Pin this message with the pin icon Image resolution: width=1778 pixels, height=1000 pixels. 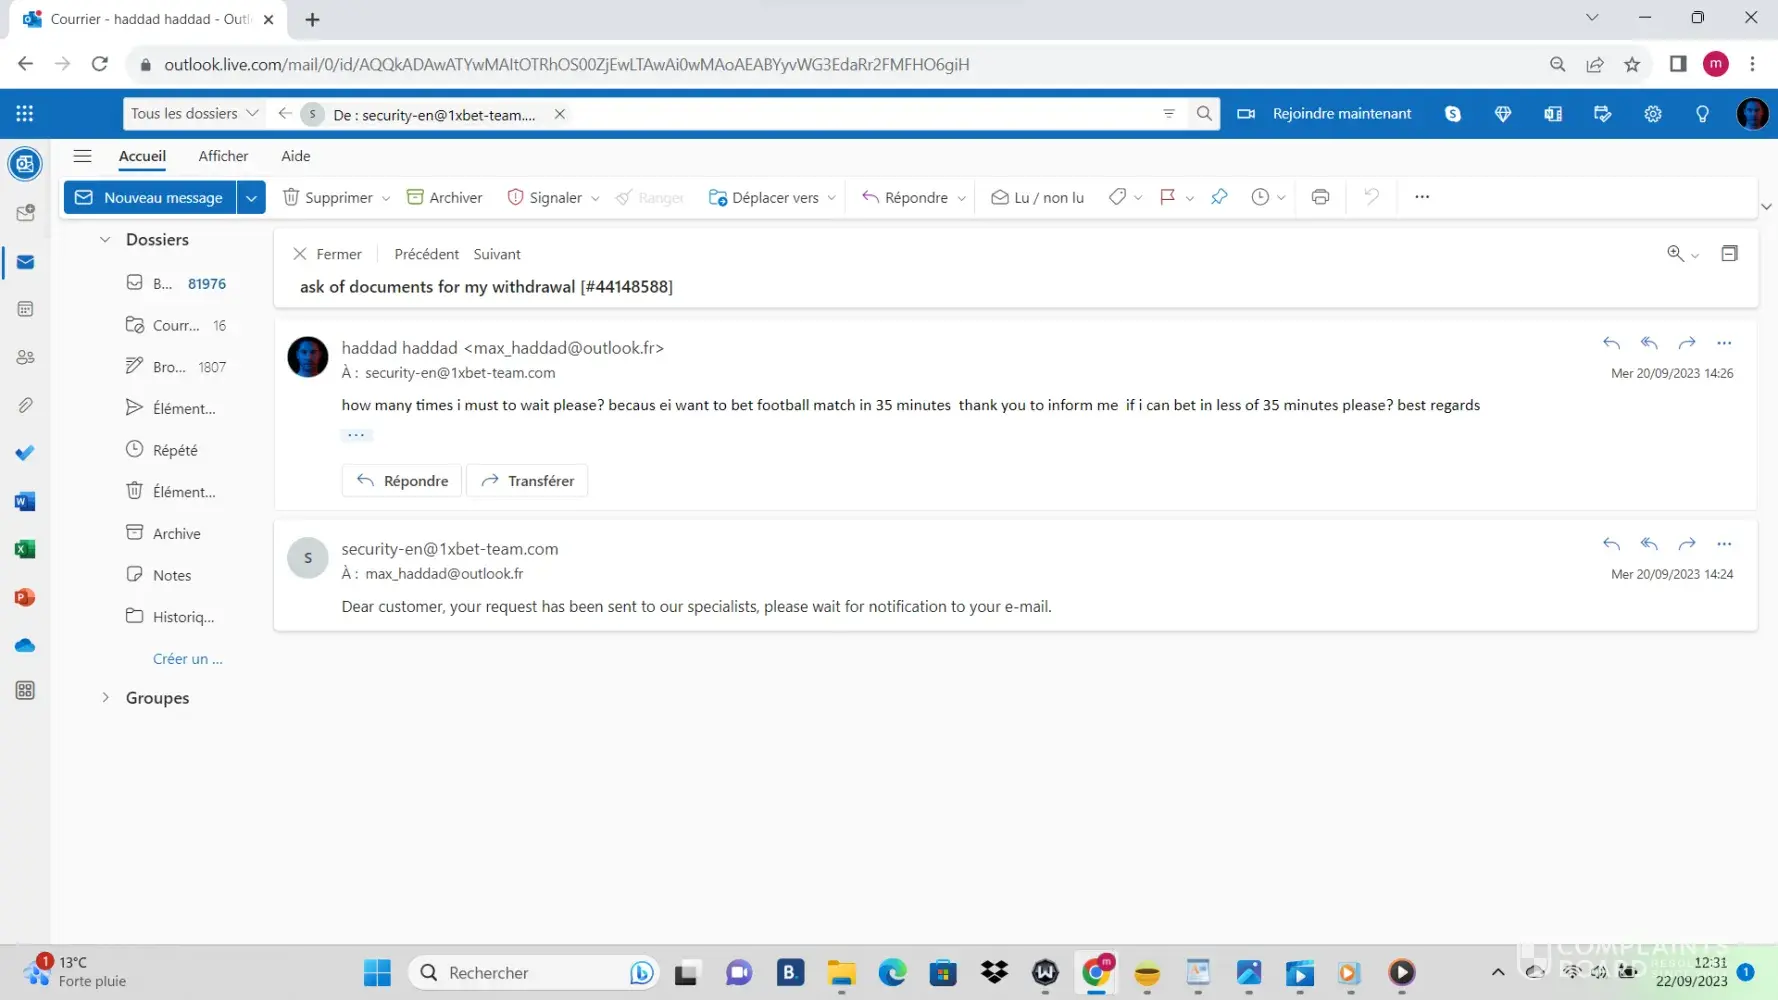pos(1218,197)
